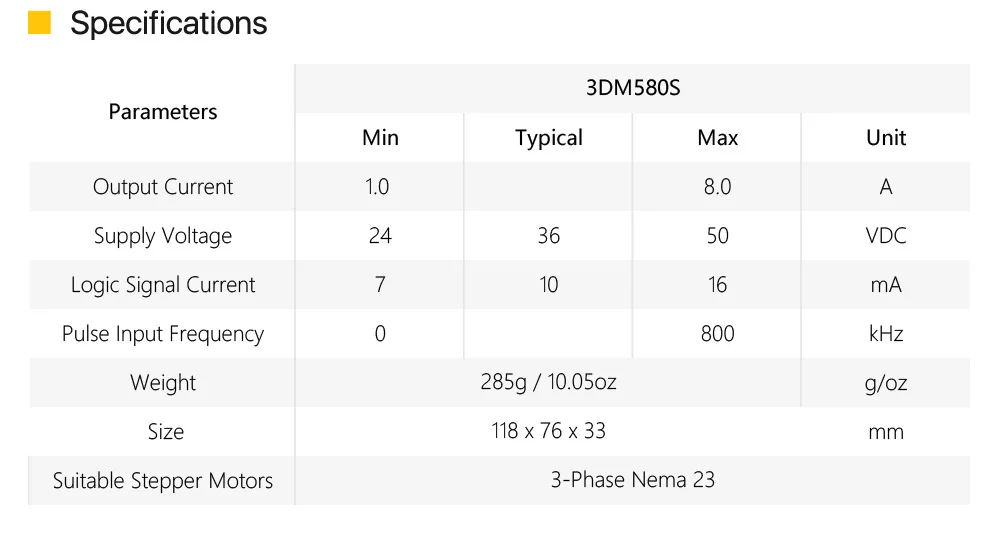This screenshot has height=534, width=1000.
Task: Select the 3-Phase Nema 23 cell
Action: 632,480
